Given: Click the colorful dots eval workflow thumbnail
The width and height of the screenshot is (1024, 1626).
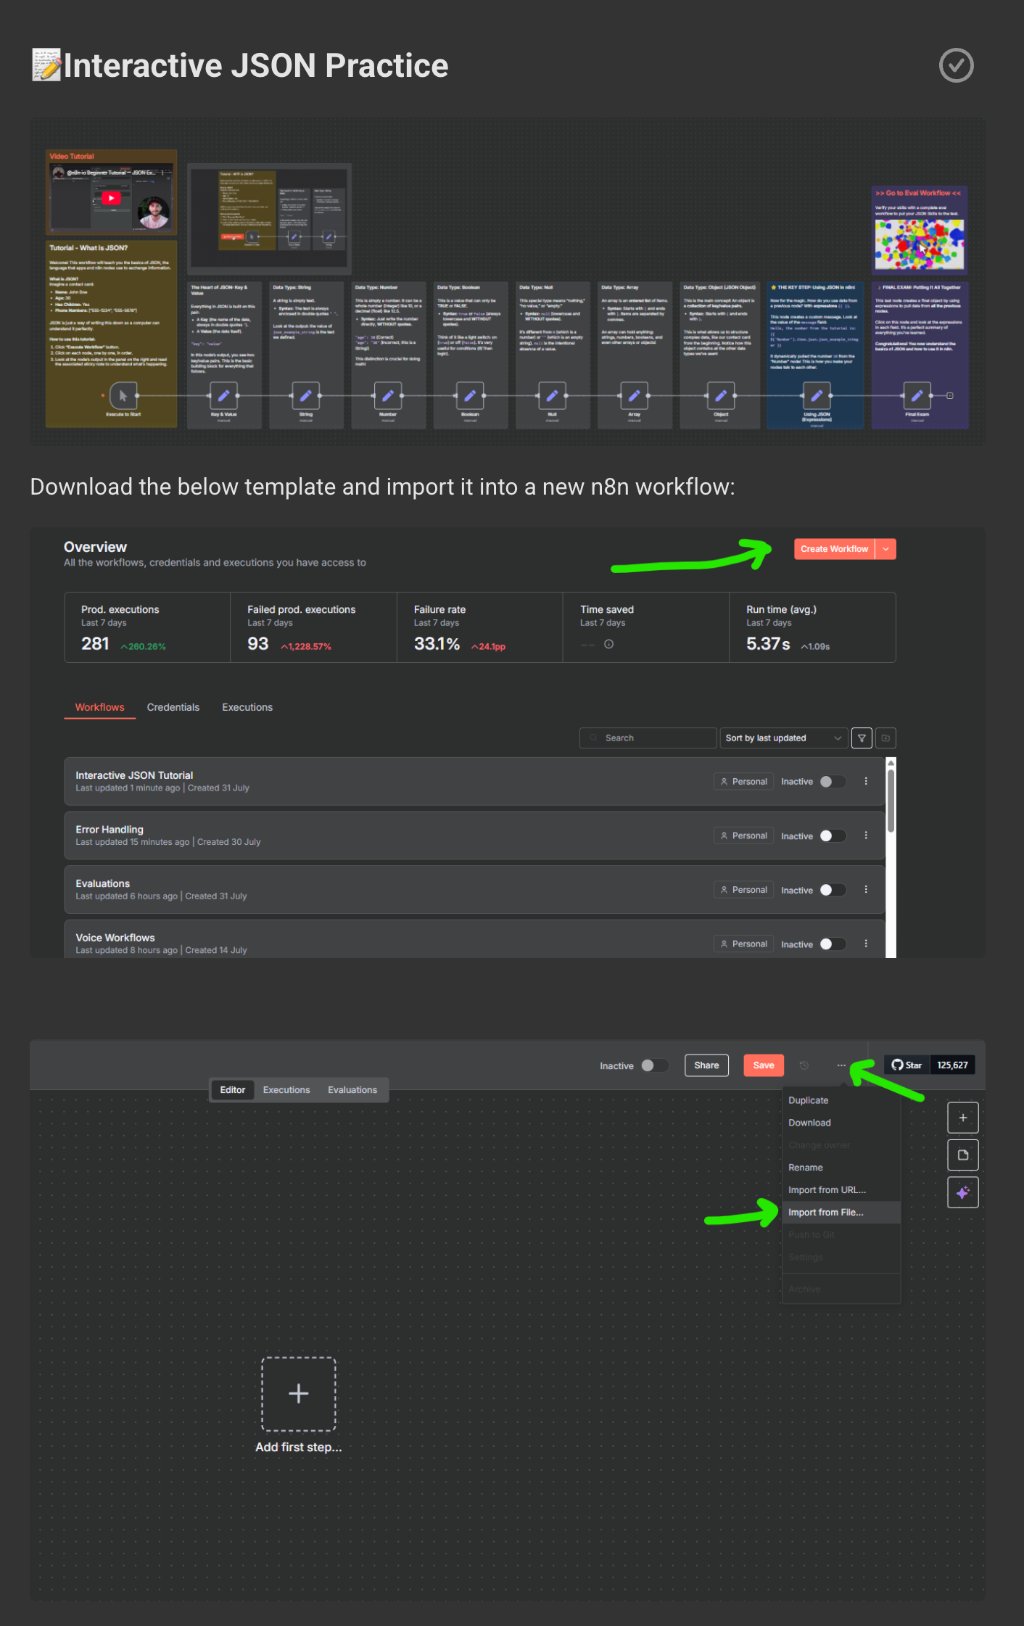Looking at the screenshot, I should click(x=919, y=245).
